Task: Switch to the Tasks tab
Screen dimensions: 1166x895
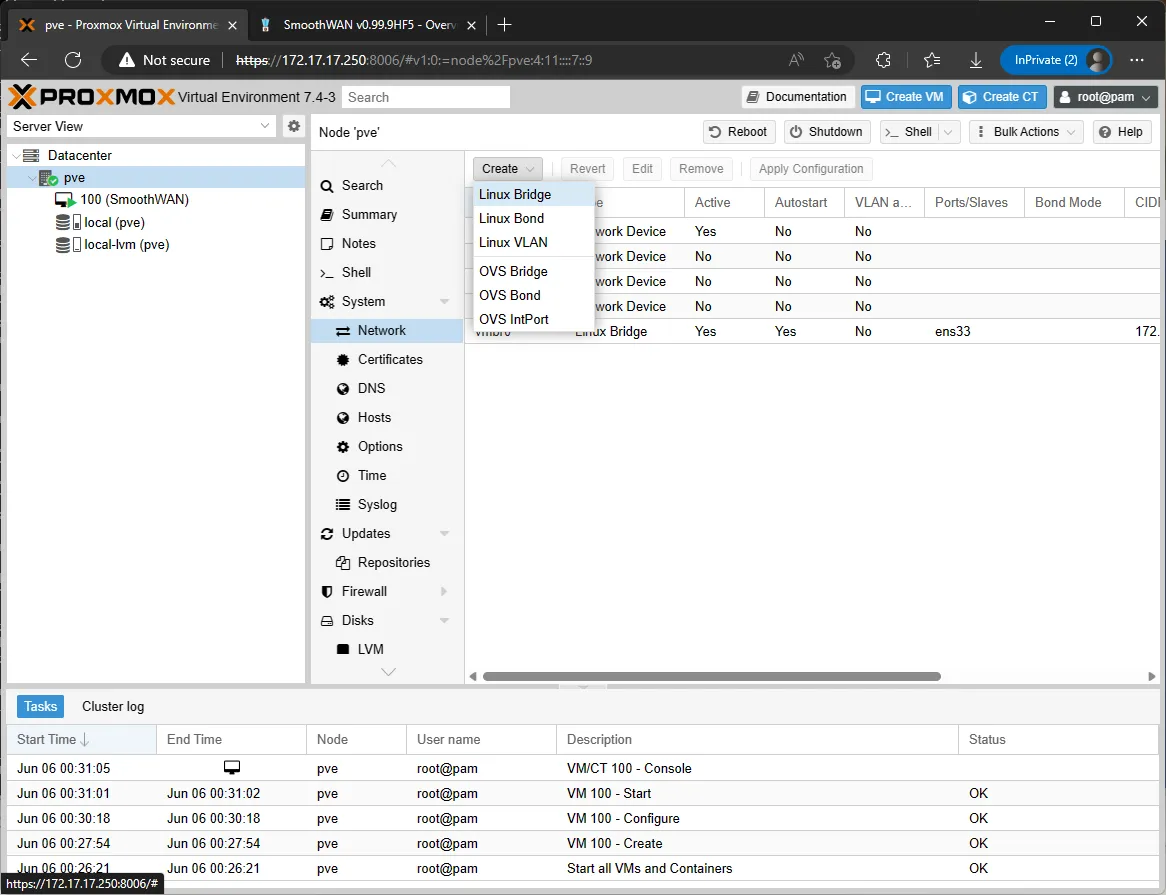Action: point(40,707)
